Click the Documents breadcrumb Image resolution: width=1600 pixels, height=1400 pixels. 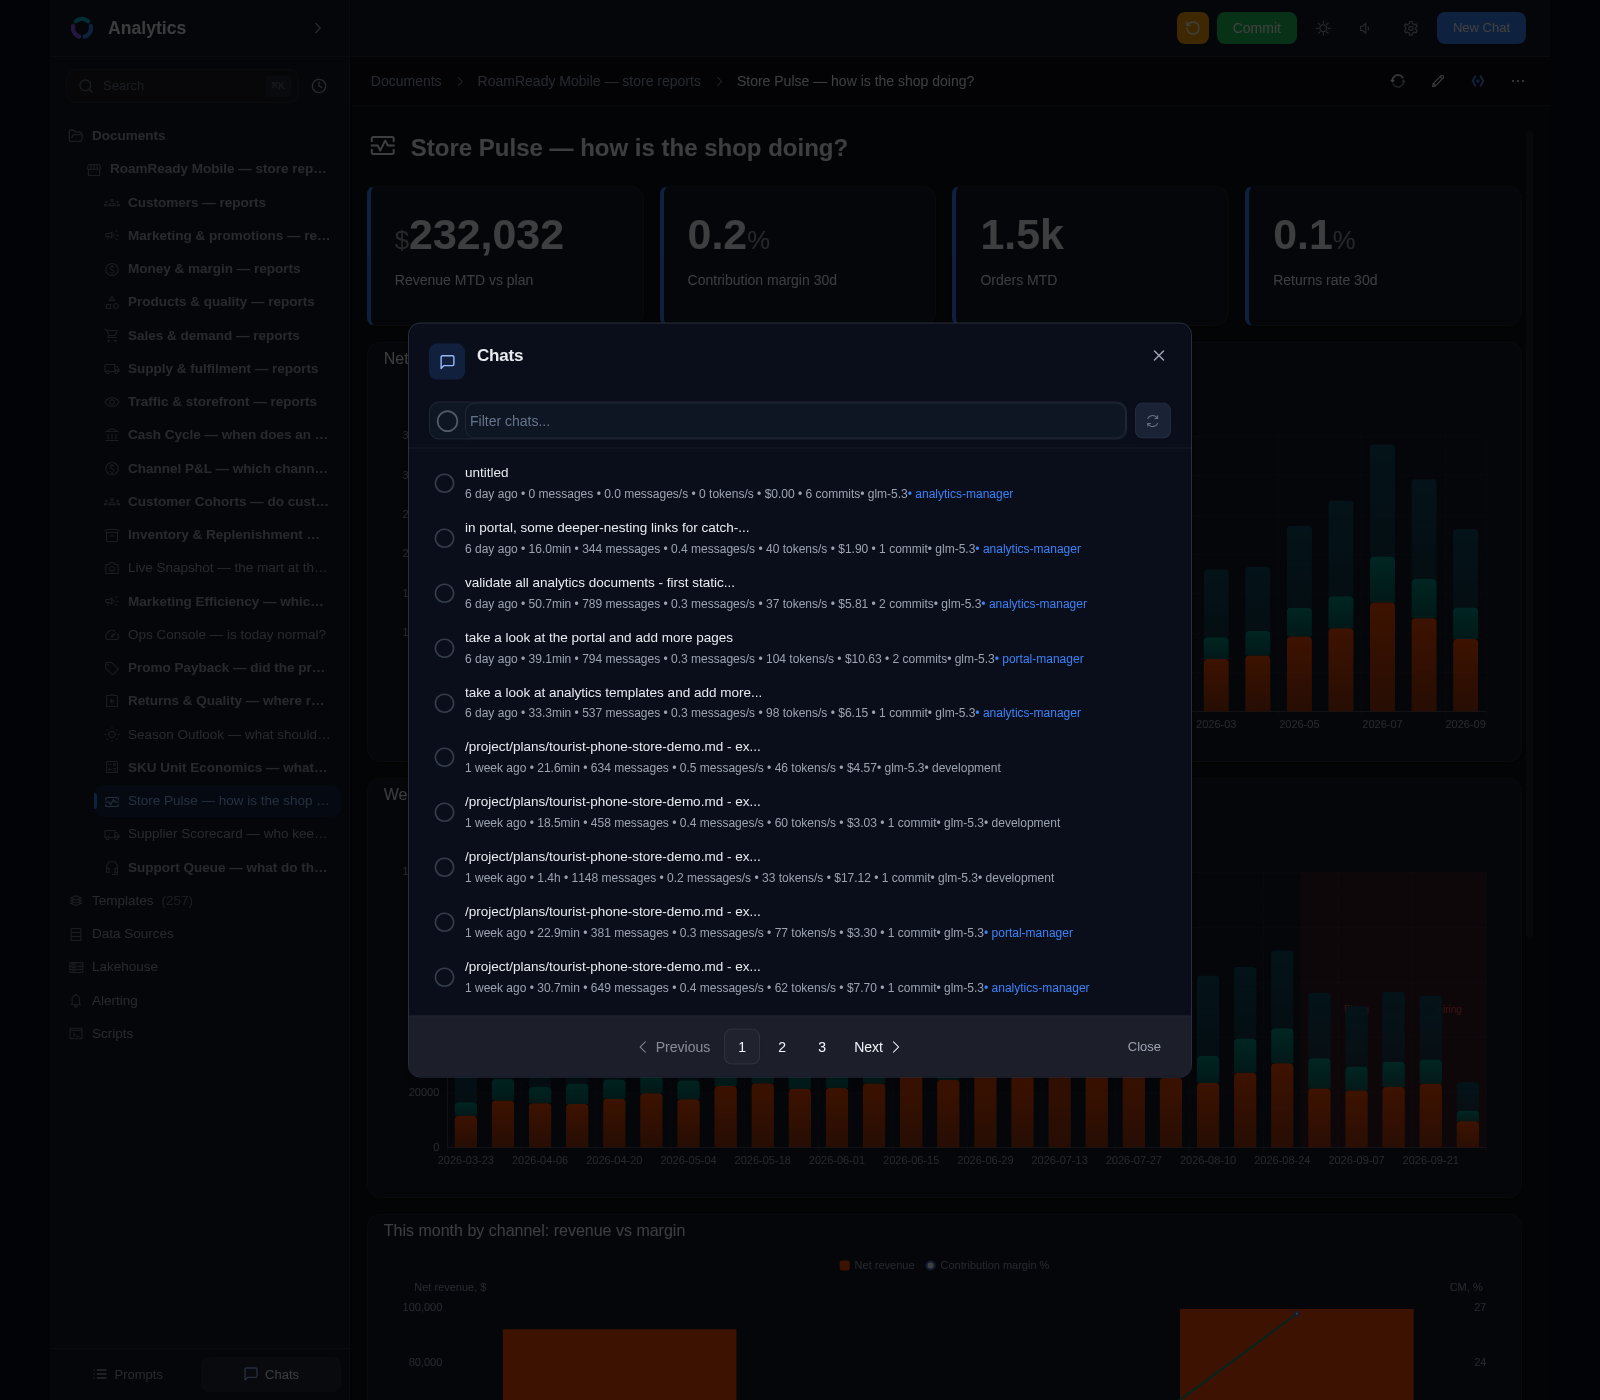point(406,81)
